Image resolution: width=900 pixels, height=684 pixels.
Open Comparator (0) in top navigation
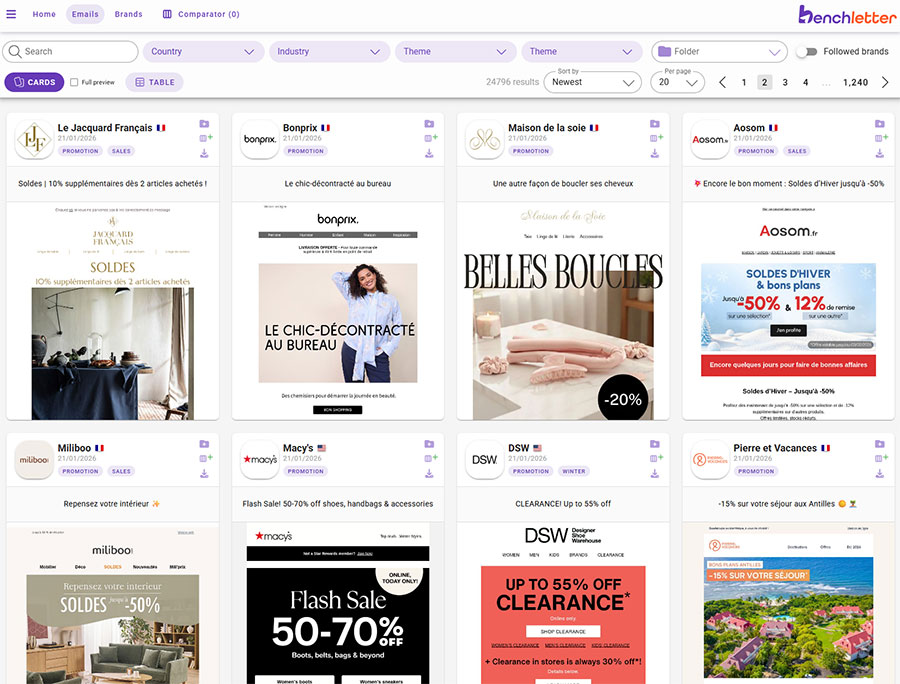click(x=201, y=14)
